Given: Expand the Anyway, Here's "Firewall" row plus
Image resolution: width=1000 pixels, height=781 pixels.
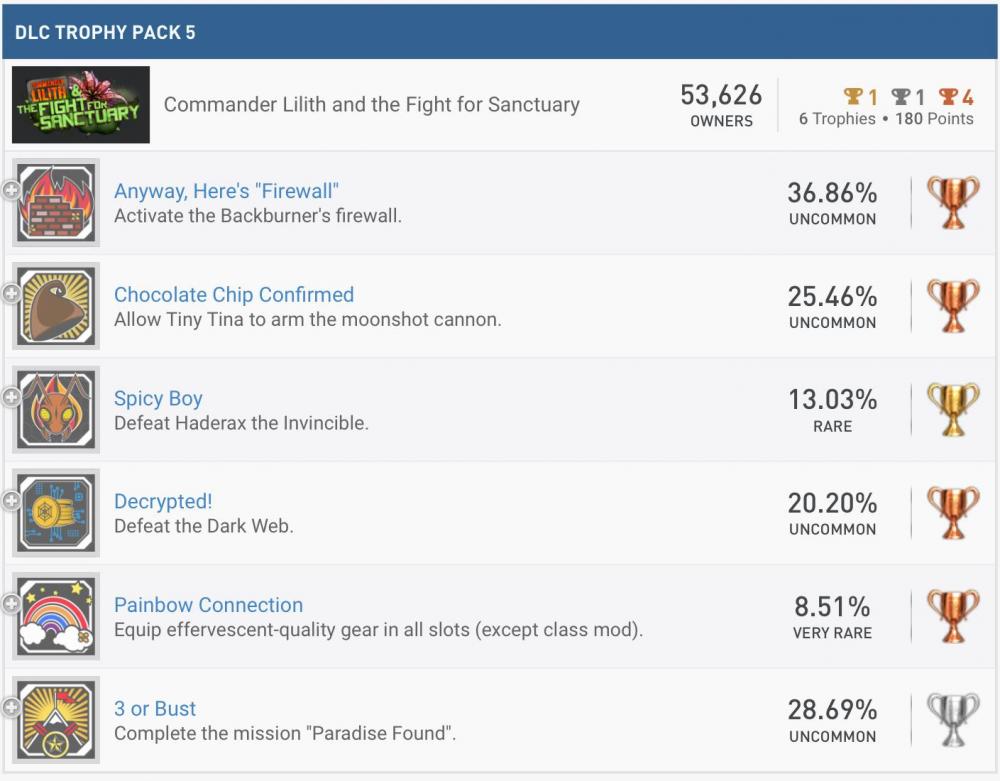Looking at the screenshot, I should click(x=11, y=190).
